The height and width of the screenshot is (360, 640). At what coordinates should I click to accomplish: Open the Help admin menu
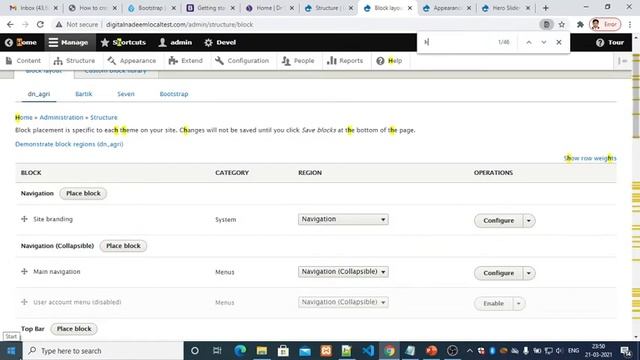389,61
